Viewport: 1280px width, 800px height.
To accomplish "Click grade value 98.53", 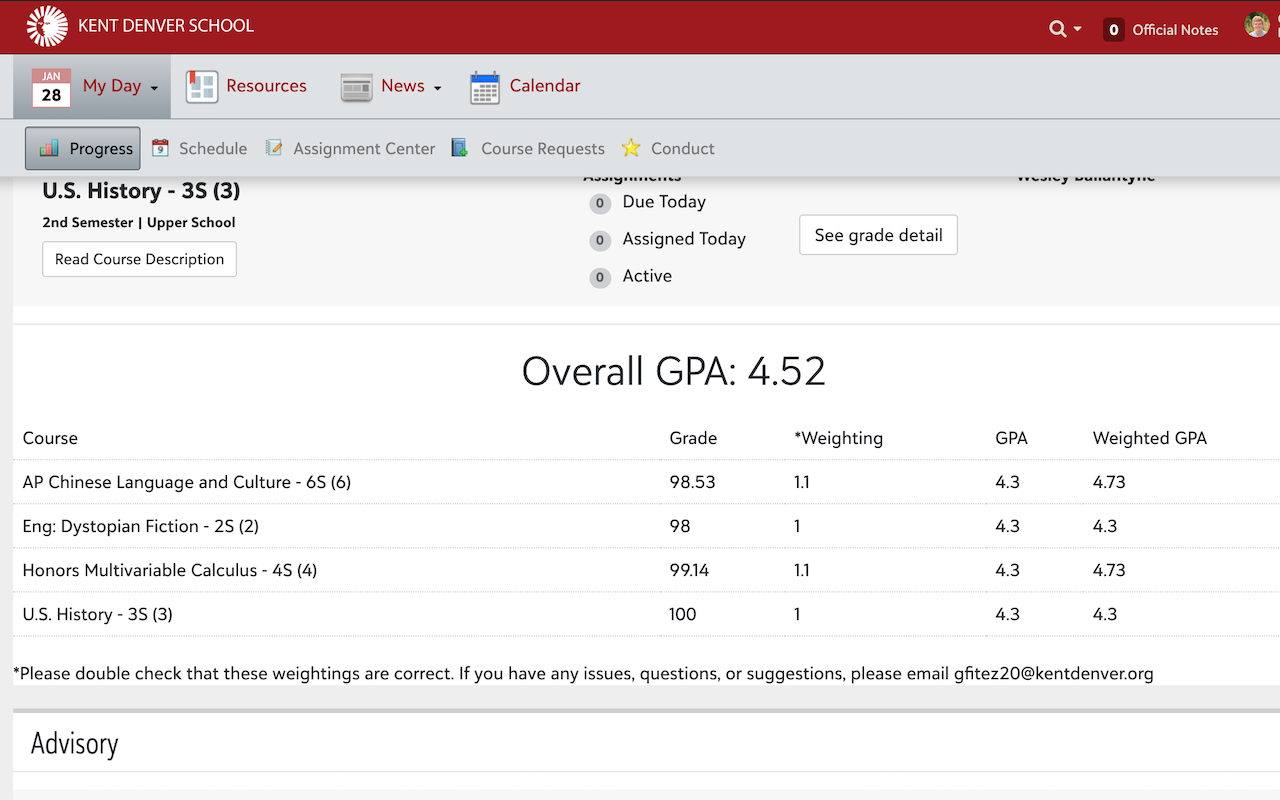I will click(692, 482).
